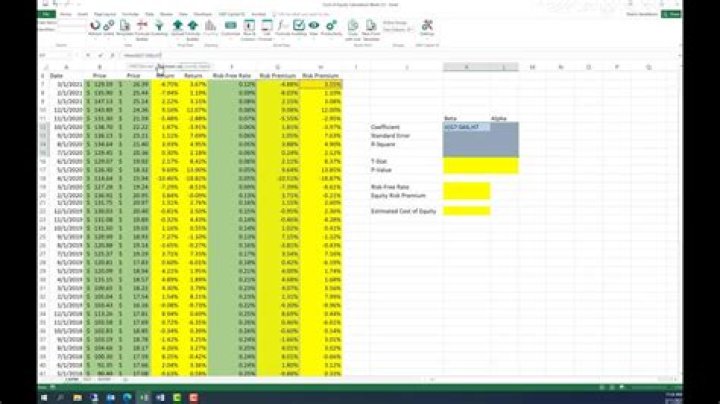Viewport: 720px width, 404px height.
Task: Click the Templates icon in the ribbon
Action: [x=126, y=25]
